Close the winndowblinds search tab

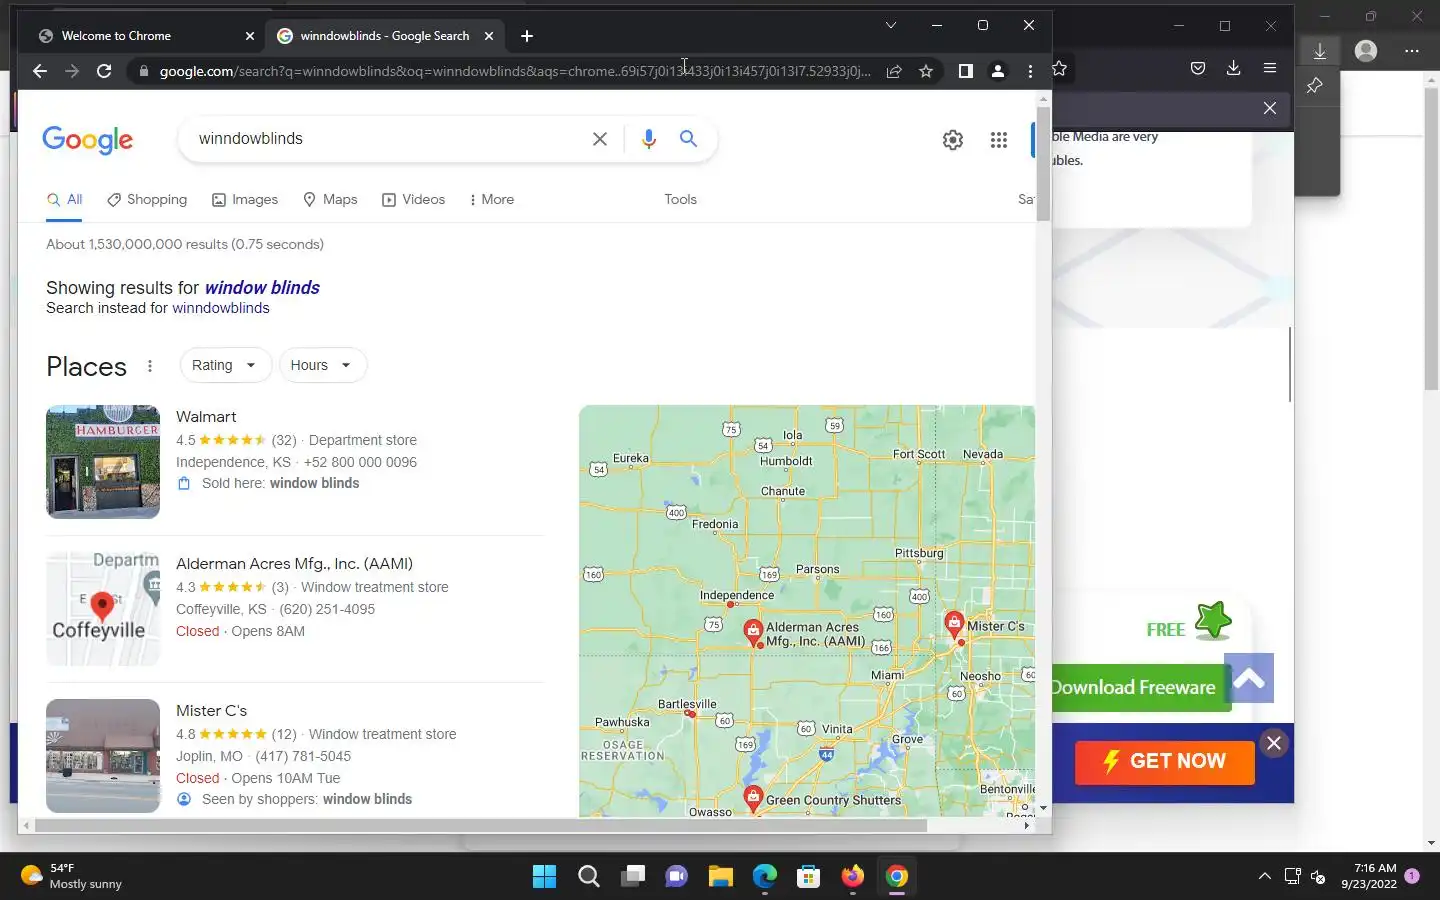[x=489, y=36]
